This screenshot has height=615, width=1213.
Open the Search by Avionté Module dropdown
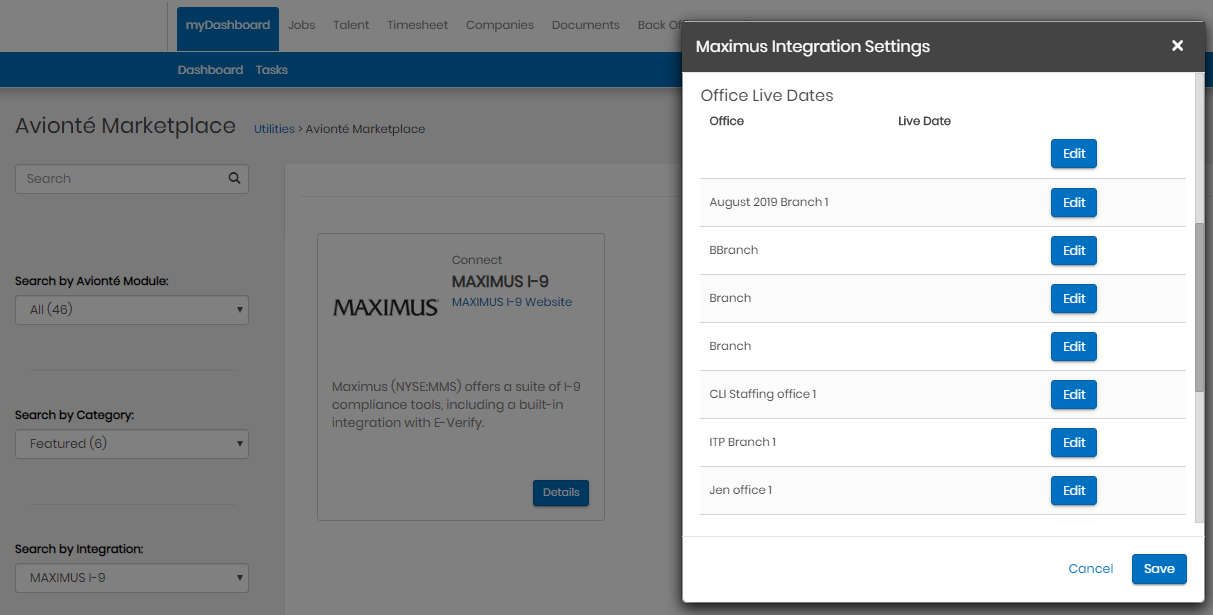[x=132, y=310]
